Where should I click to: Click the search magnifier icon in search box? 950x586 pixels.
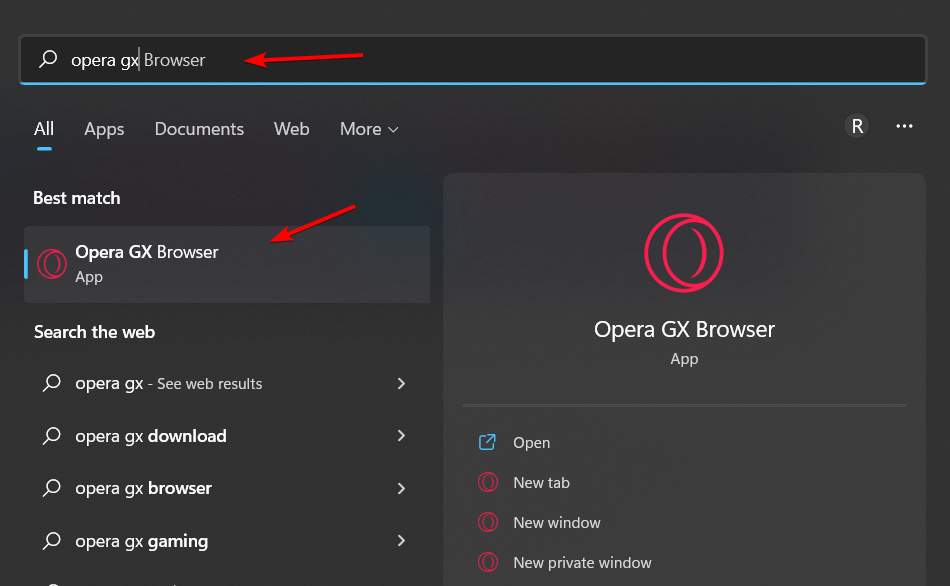[48, 59]
